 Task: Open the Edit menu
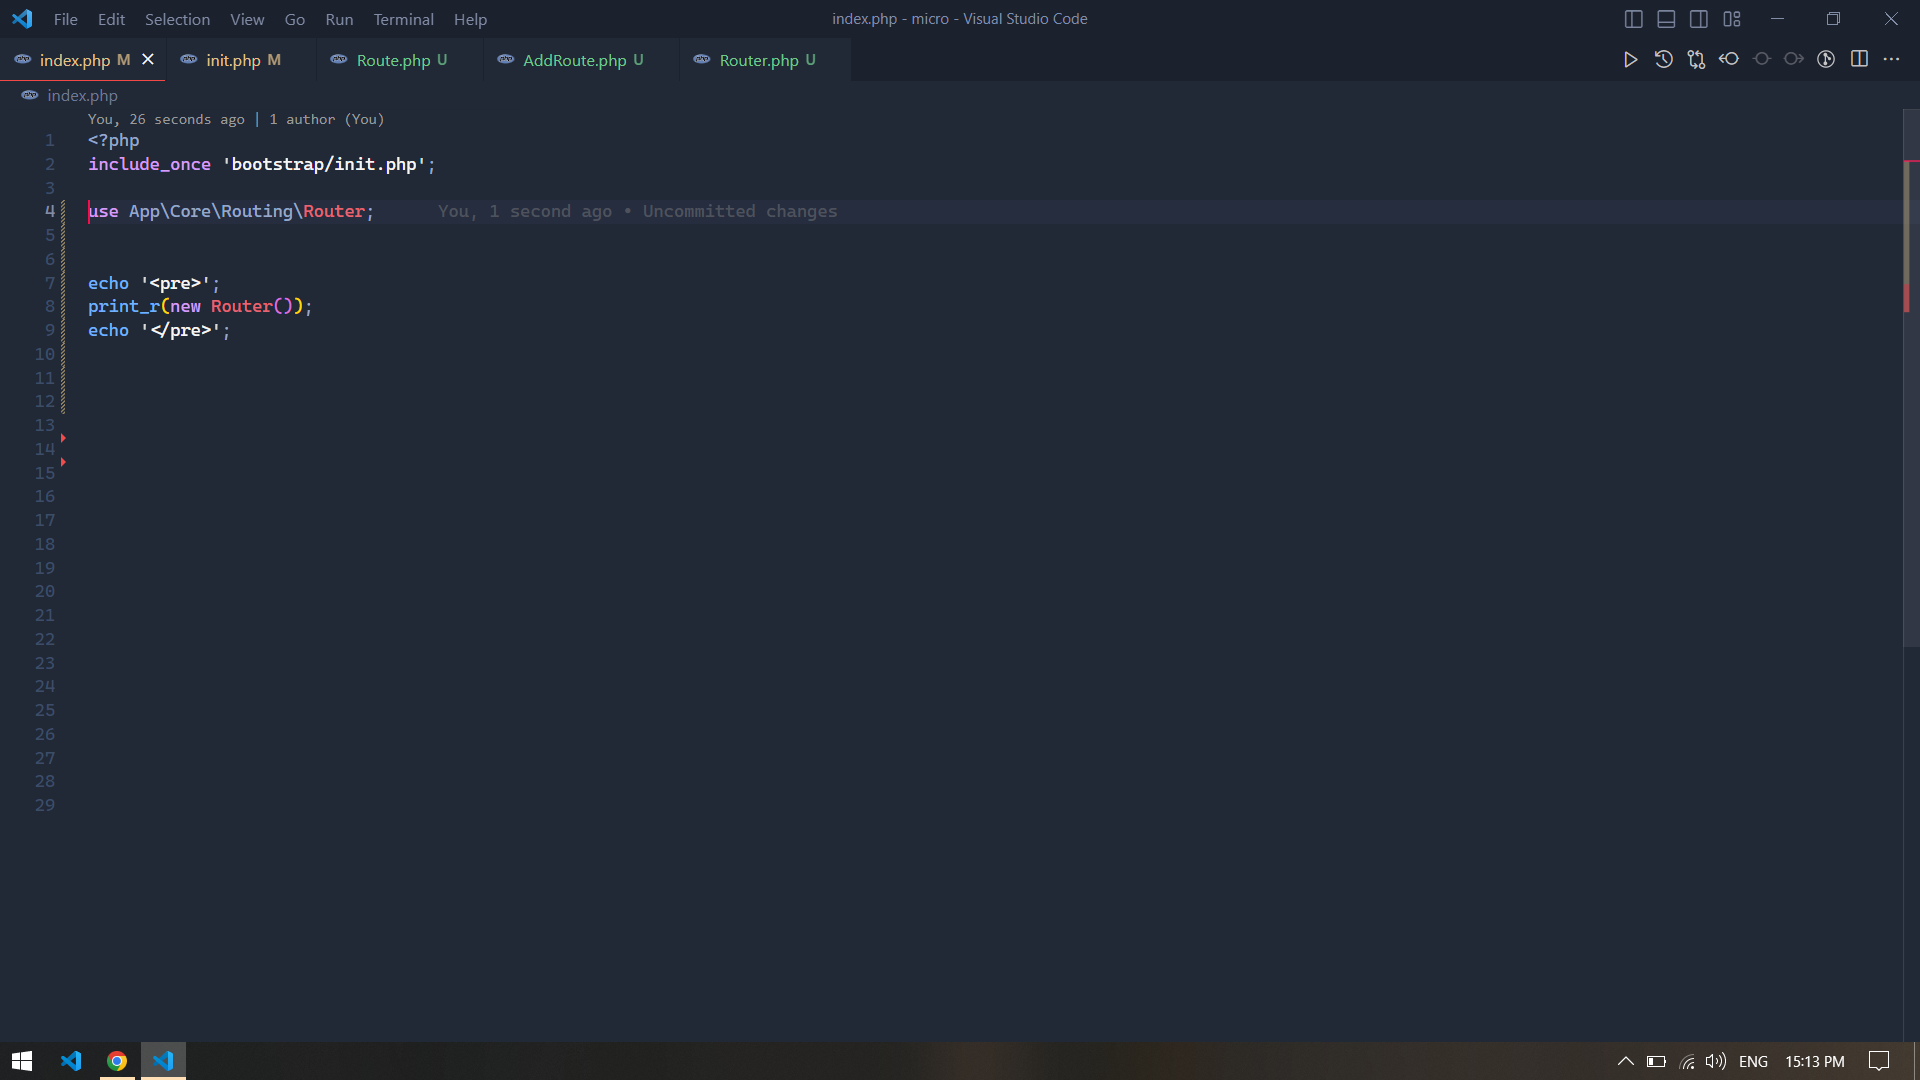(x=111, y=19)
